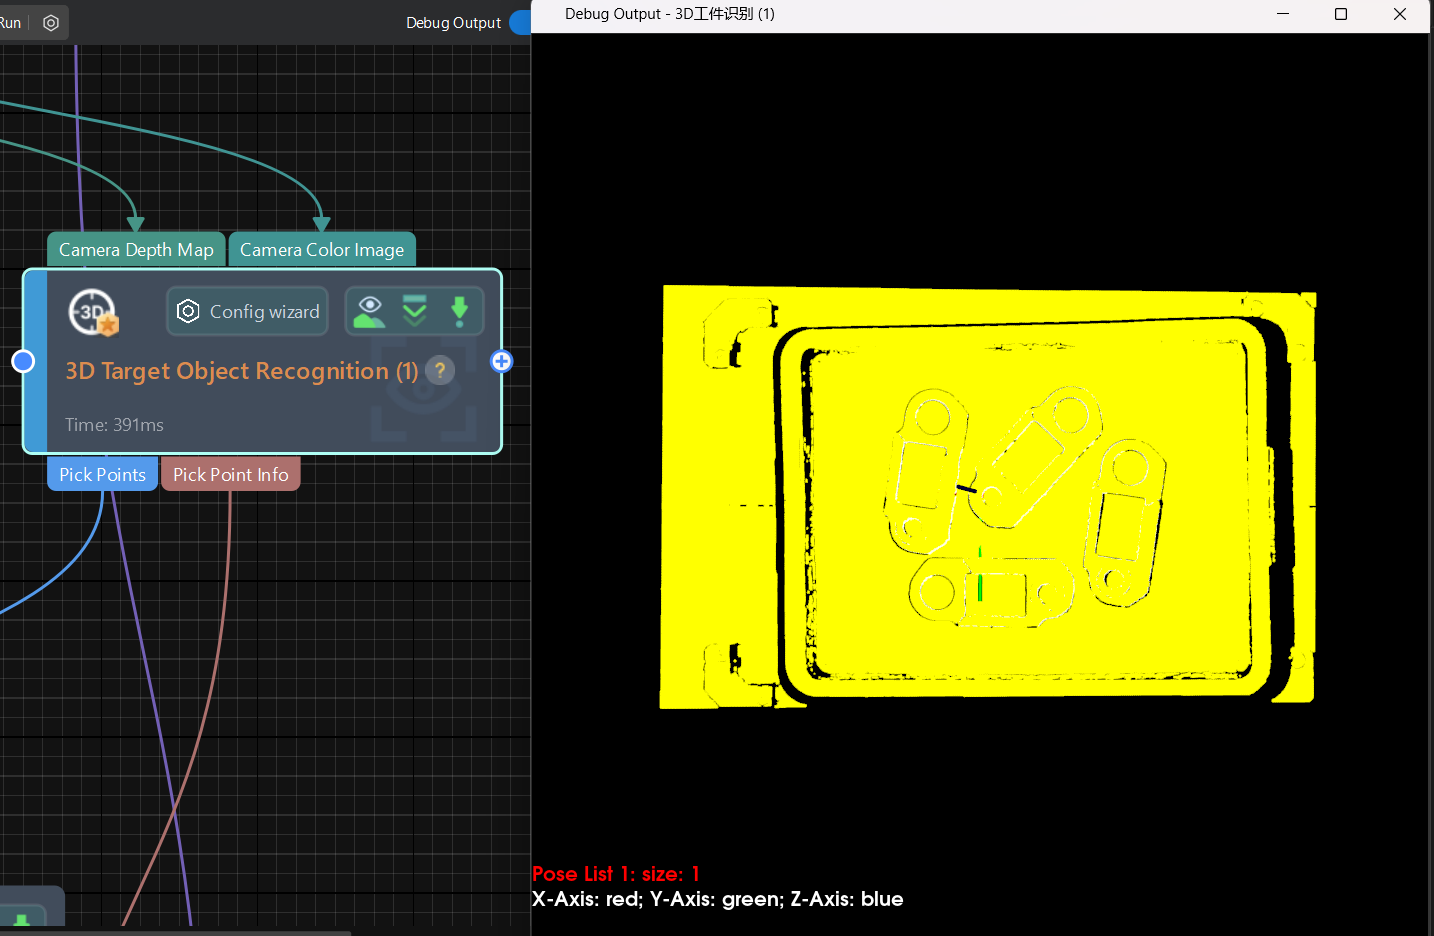Toggle the image preview eye icon on the node

(368, 311)
